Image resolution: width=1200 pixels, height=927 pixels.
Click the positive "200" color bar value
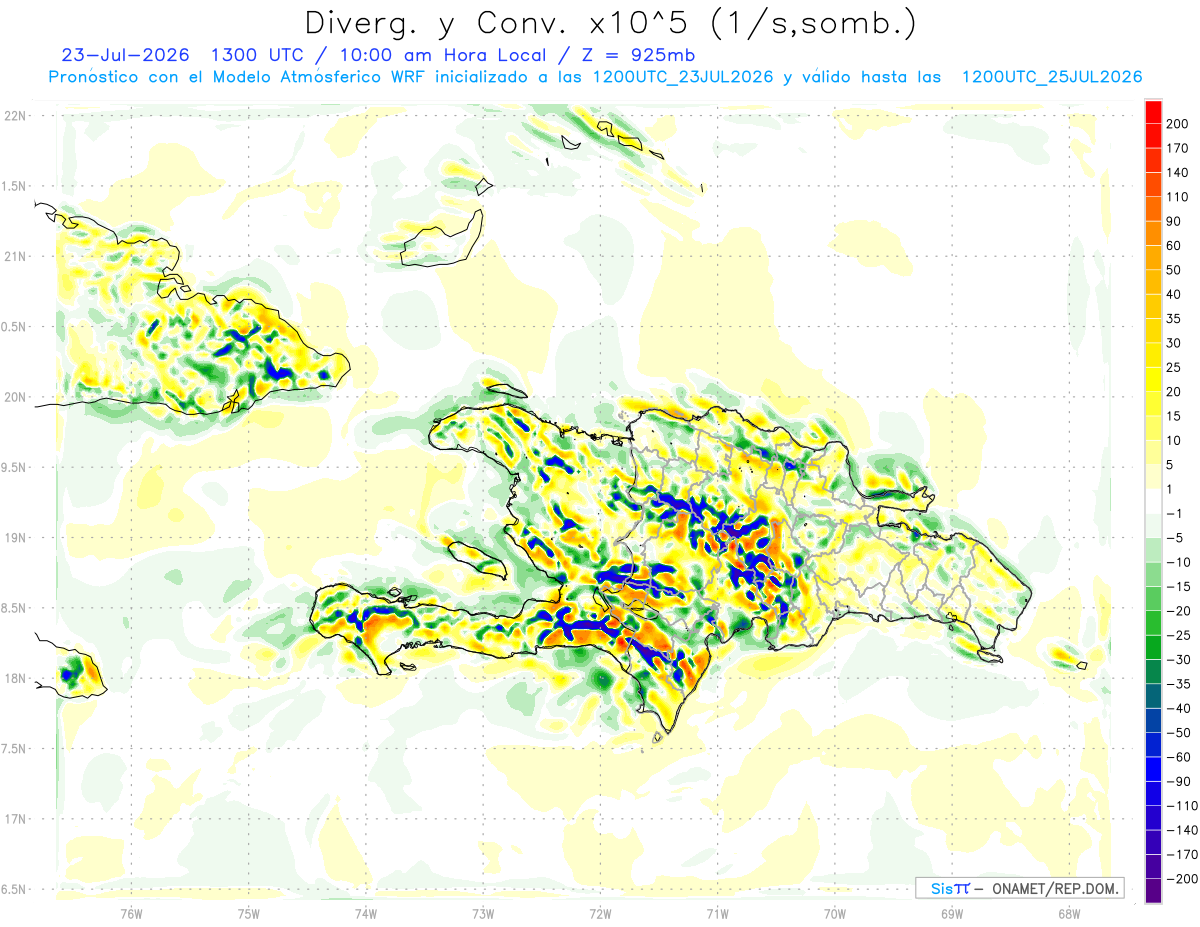[x=1178, y=124]
